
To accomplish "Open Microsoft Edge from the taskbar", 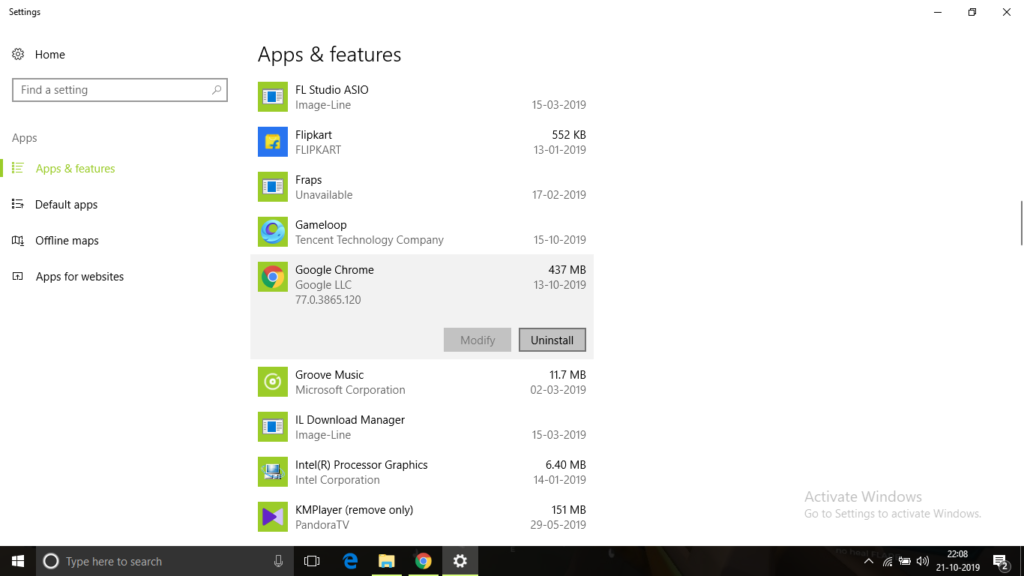I will coord(351,561).
